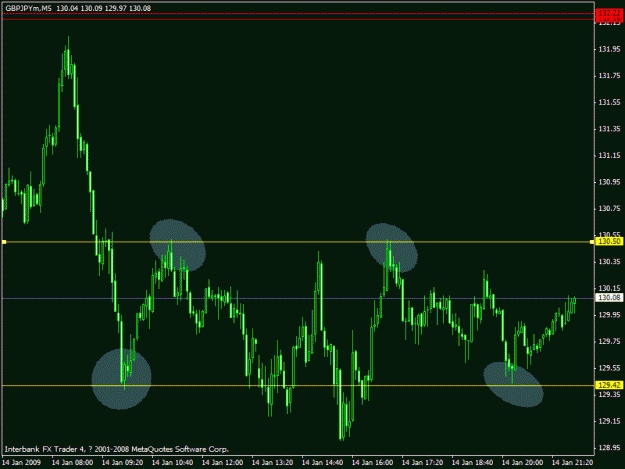Click the 14 Jan 16:00 time label

click(x=372, y=463)
